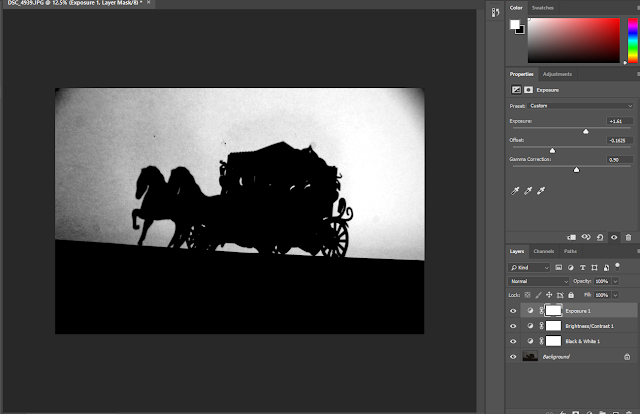This screenshot has width=640, height=414.
Task: View previous state eye-arrow icon
Action: click(586, 237)
